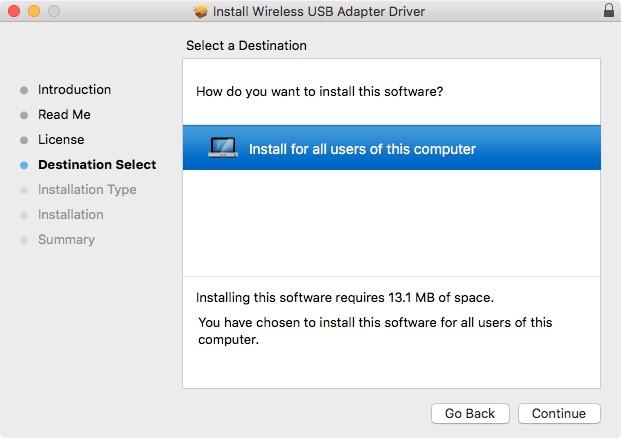The height and width of the screenshot is (438, 621).
Task: Click the Continue button
Action: [x=559, y=413]
